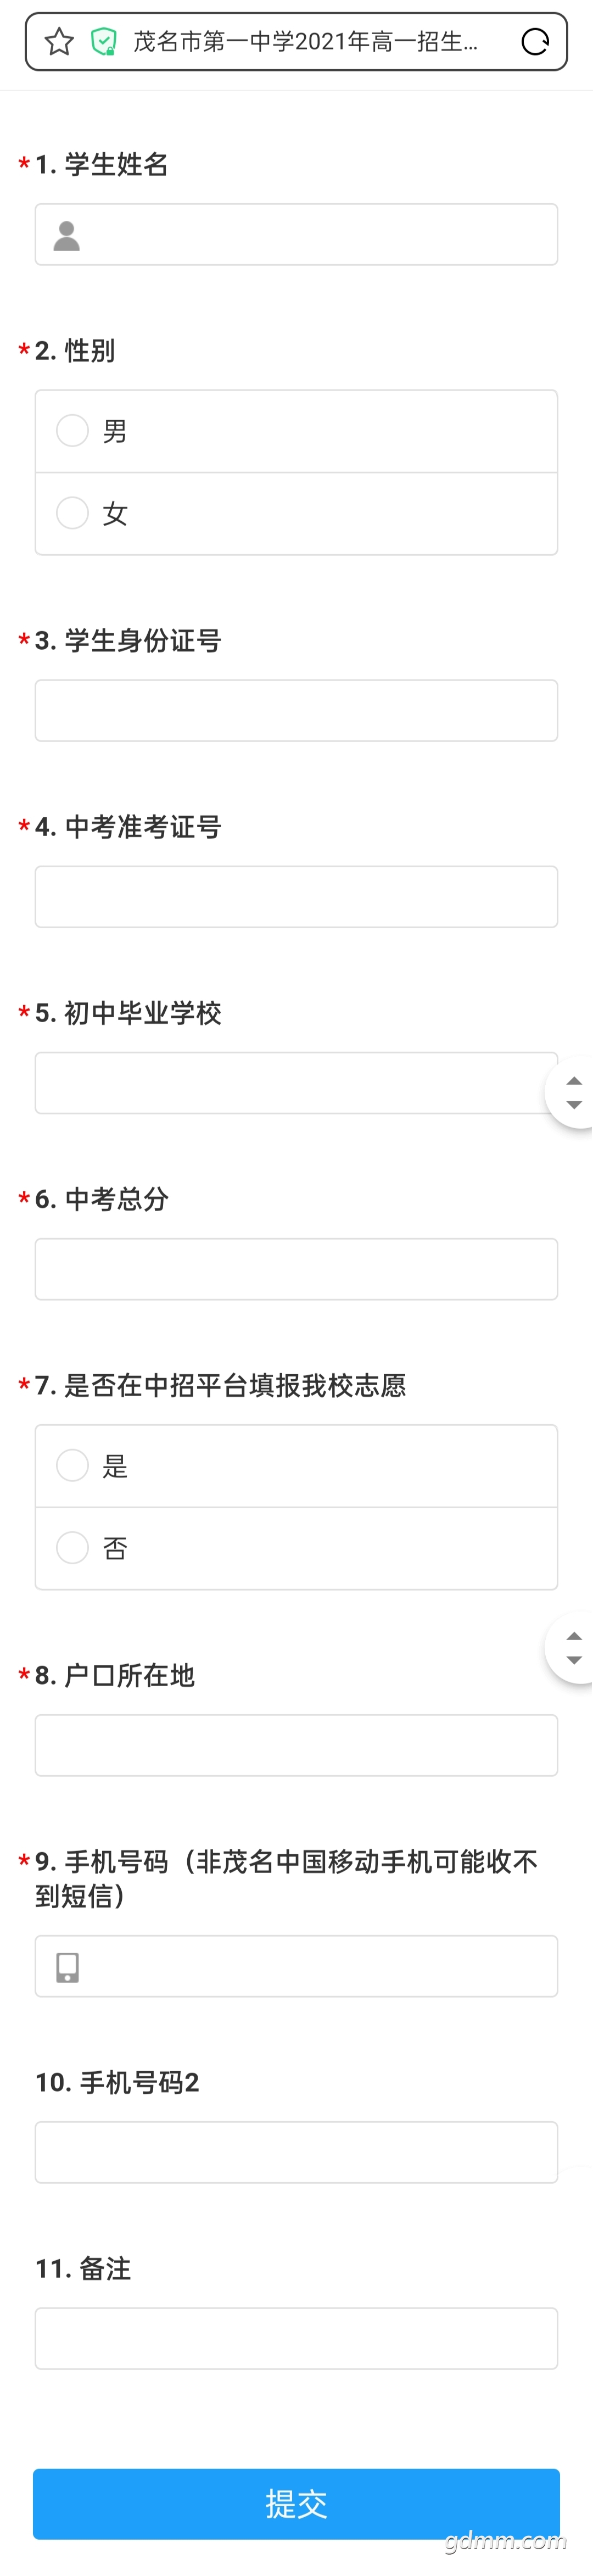
Task: Focus the 学生身份证号 input field
Action: (x=296, y=710)
